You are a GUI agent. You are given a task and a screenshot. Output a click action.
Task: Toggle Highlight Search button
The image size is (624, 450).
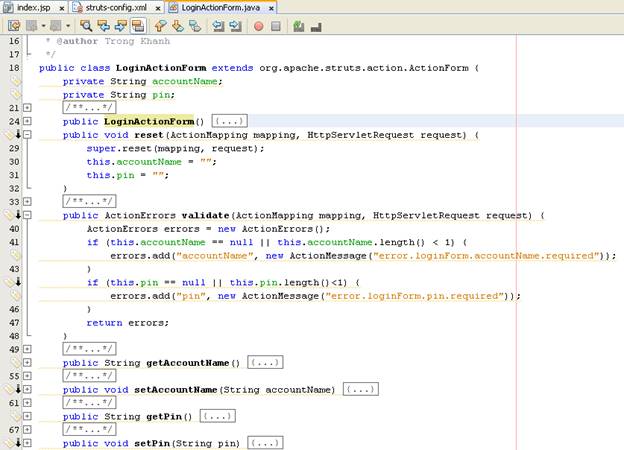coord(138,26)
